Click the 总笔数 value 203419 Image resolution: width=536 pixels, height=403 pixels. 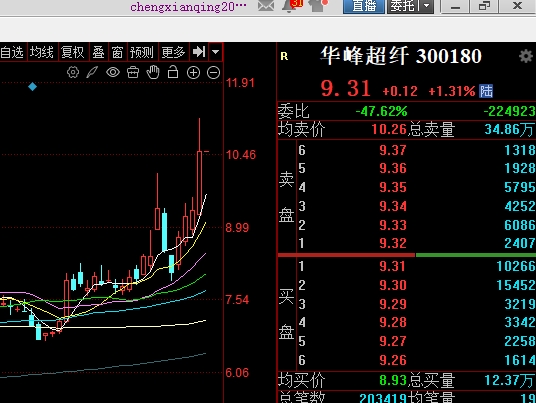click(383, 398)
